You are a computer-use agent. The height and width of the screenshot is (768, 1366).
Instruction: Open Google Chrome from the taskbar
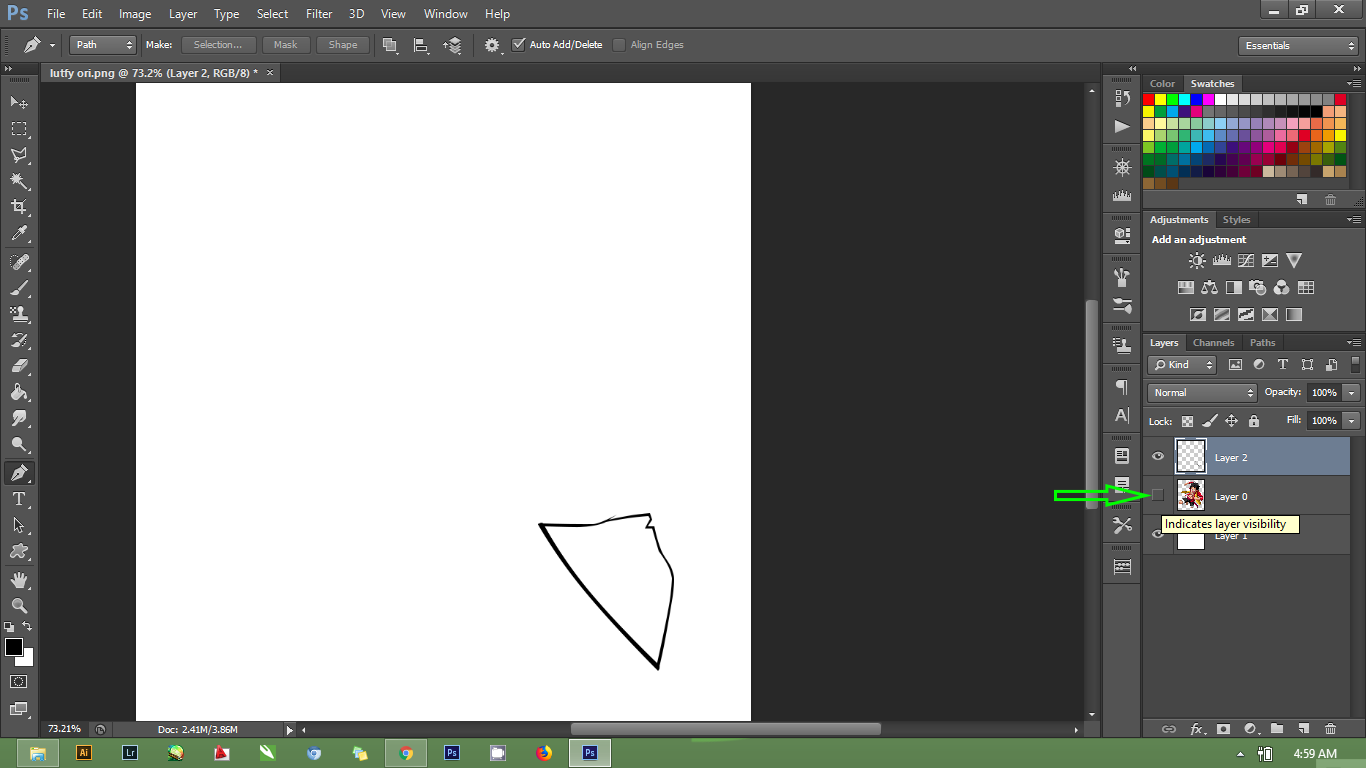[x=405, y=753]
